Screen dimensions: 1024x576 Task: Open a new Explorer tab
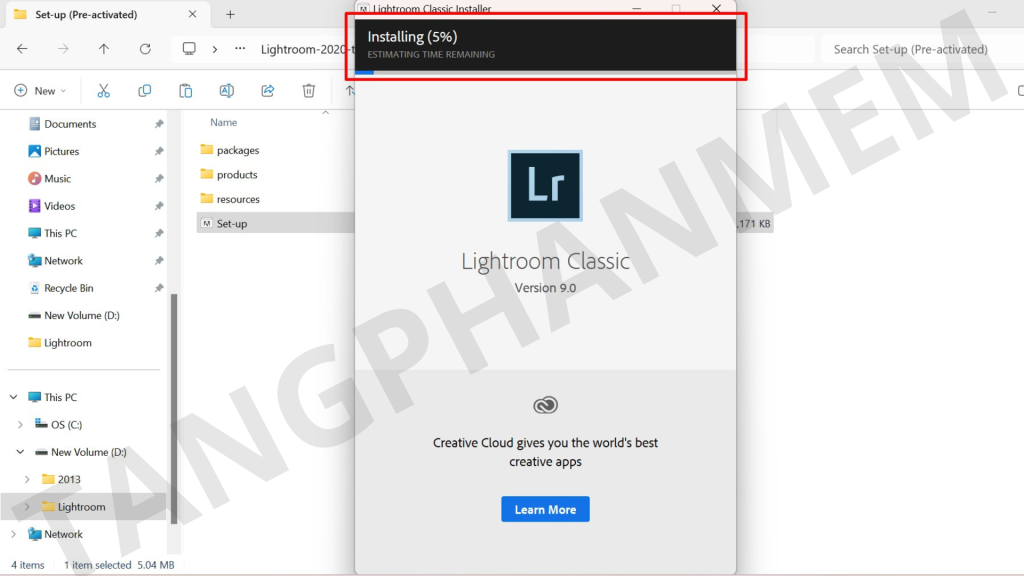(x=230, y=14)
